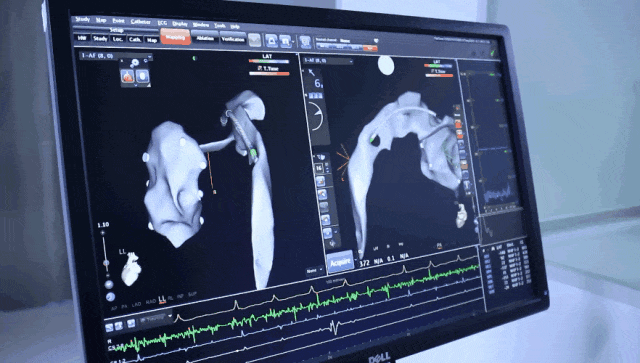Switch to the Ablation tab

pos(205,38)
